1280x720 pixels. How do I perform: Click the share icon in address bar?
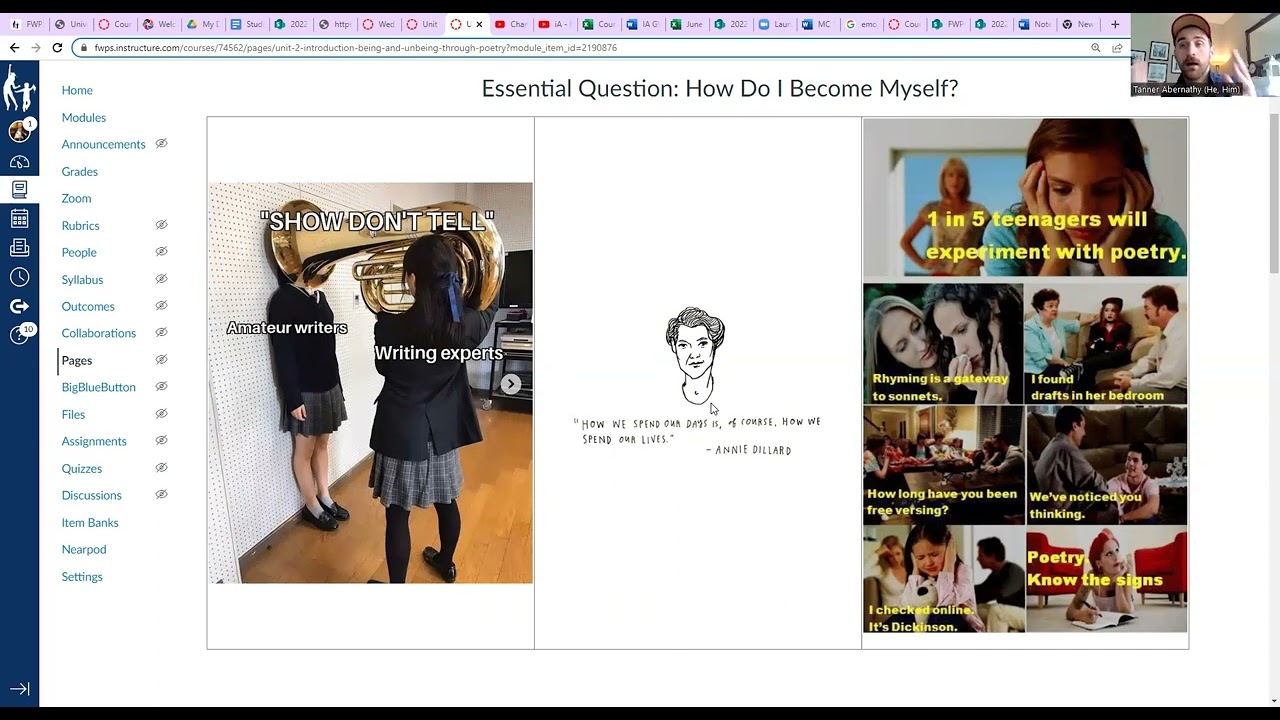click(1117, 48)
